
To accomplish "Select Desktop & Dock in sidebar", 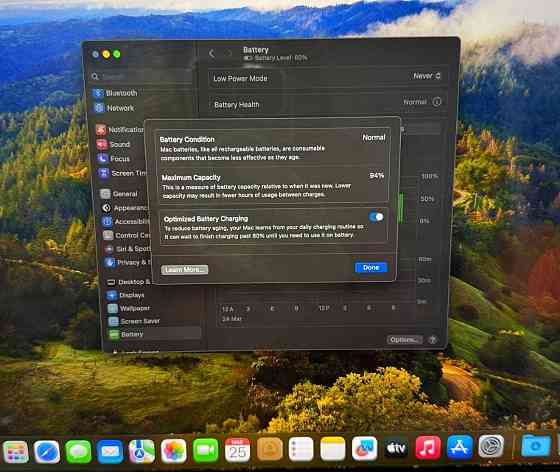I will 129,282.
